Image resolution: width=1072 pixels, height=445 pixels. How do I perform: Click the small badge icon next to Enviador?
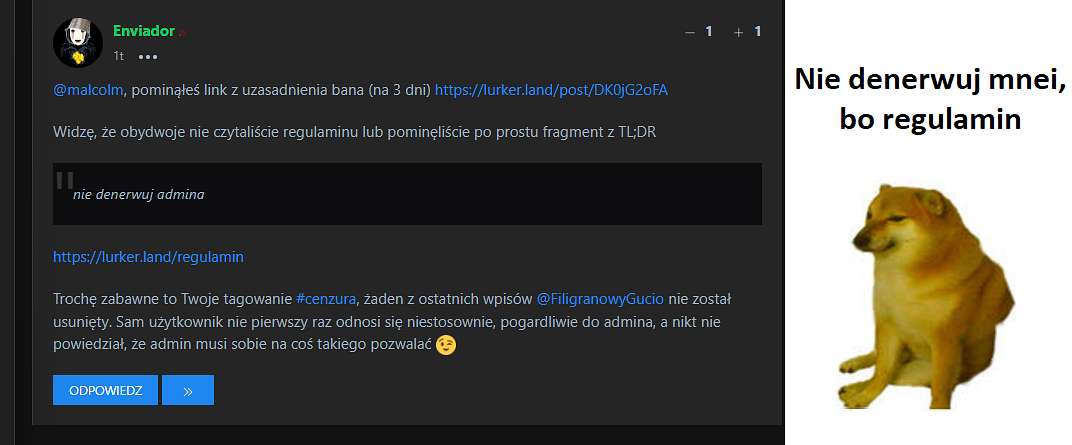[x=182, y=33]
